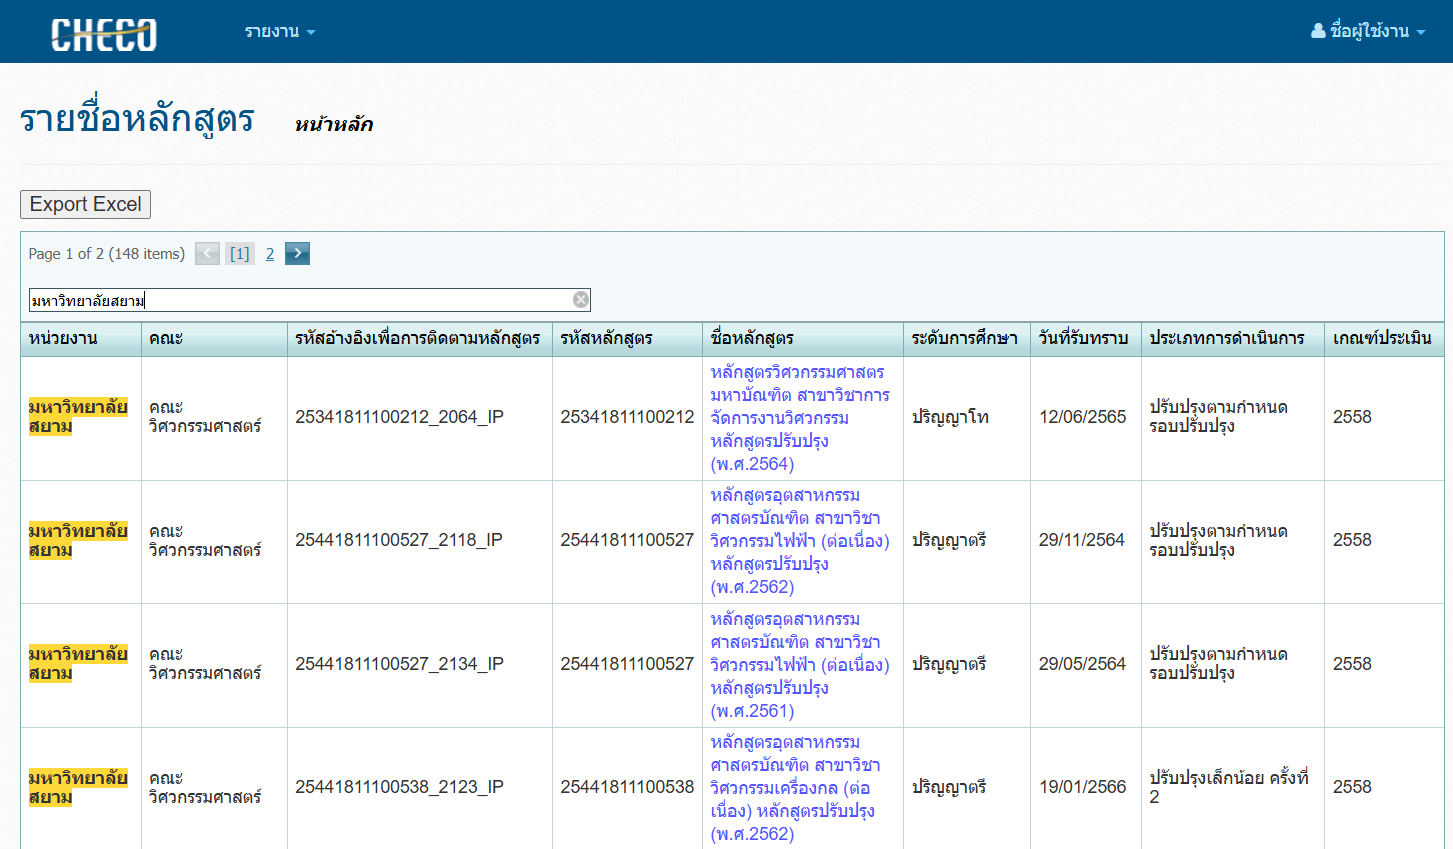This screenshot has height=849, width=1453.
Task: Go to next page arrow
Action: [297, 254]
